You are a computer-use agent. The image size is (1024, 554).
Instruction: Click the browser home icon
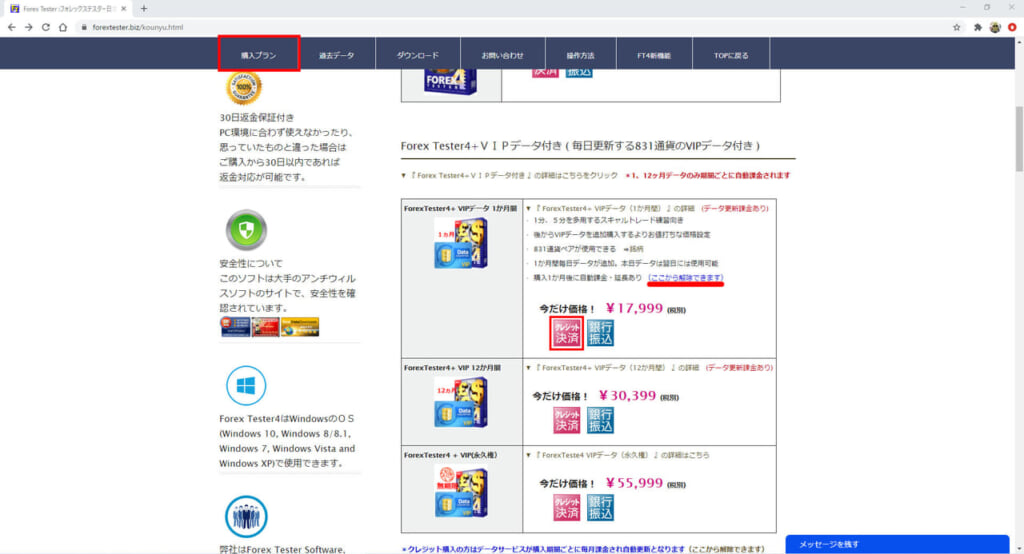(x=63, y=27)
